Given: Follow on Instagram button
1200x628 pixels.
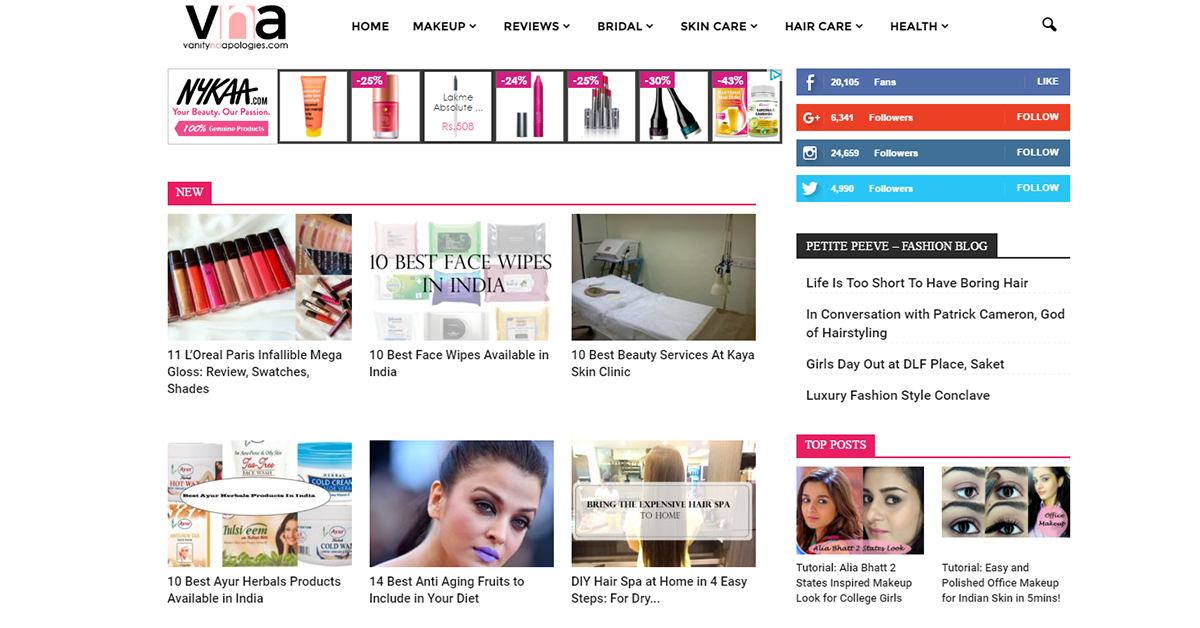Looking at the screenshot, I should click(1037, 153).
